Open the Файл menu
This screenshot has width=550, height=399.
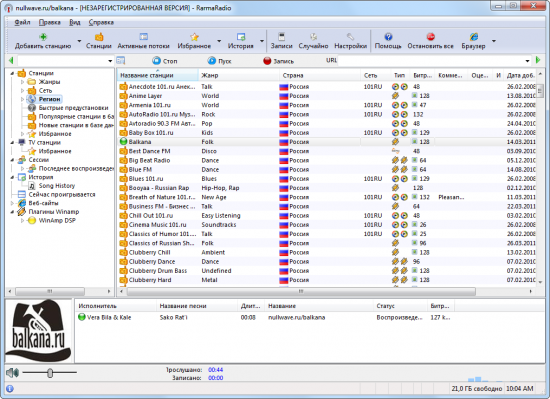coord(22,22)
